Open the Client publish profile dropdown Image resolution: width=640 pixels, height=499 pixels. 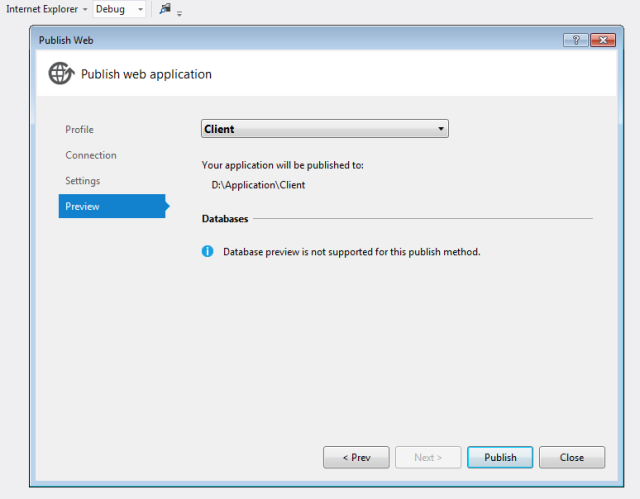[x=325, y=129]
